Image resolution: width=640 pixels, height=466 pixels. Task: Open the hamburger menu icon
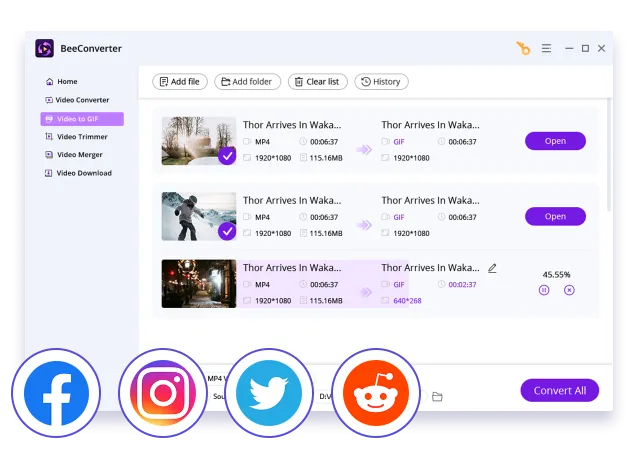546,48
